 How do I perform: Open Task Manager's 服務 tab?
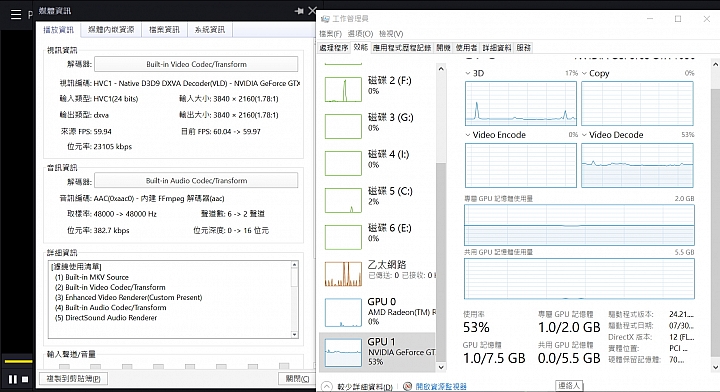pos(523,47)
